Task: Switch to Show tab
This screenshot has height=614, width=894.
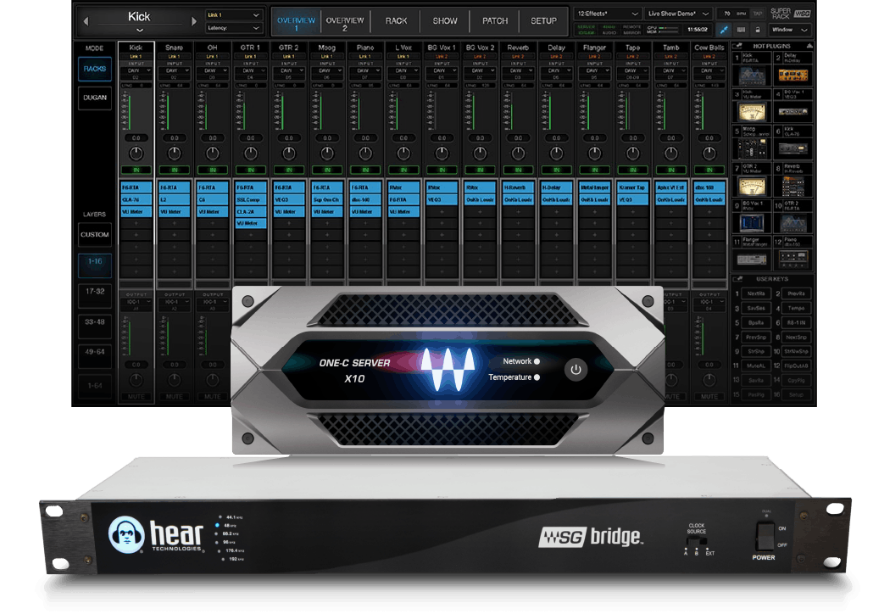Action: point(445,21)
